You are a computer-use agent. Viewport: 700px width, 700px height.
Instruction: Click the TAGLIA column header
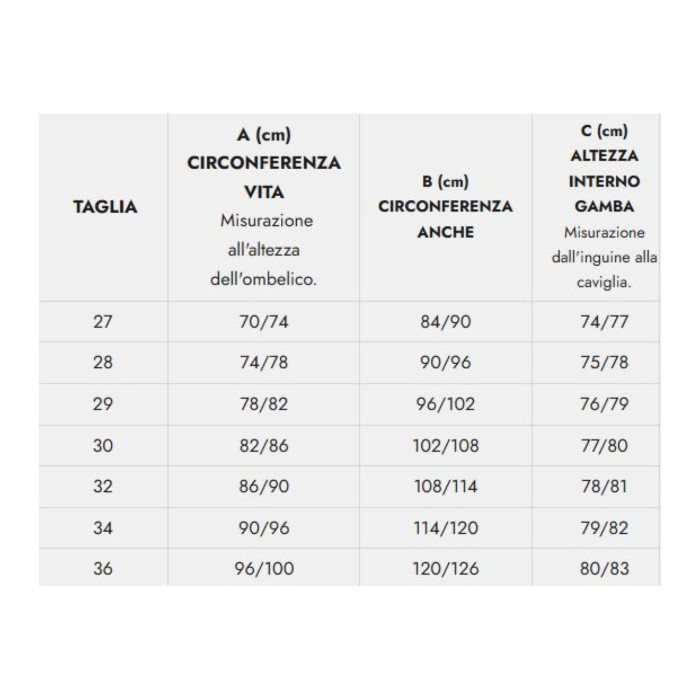coord(105,208)
